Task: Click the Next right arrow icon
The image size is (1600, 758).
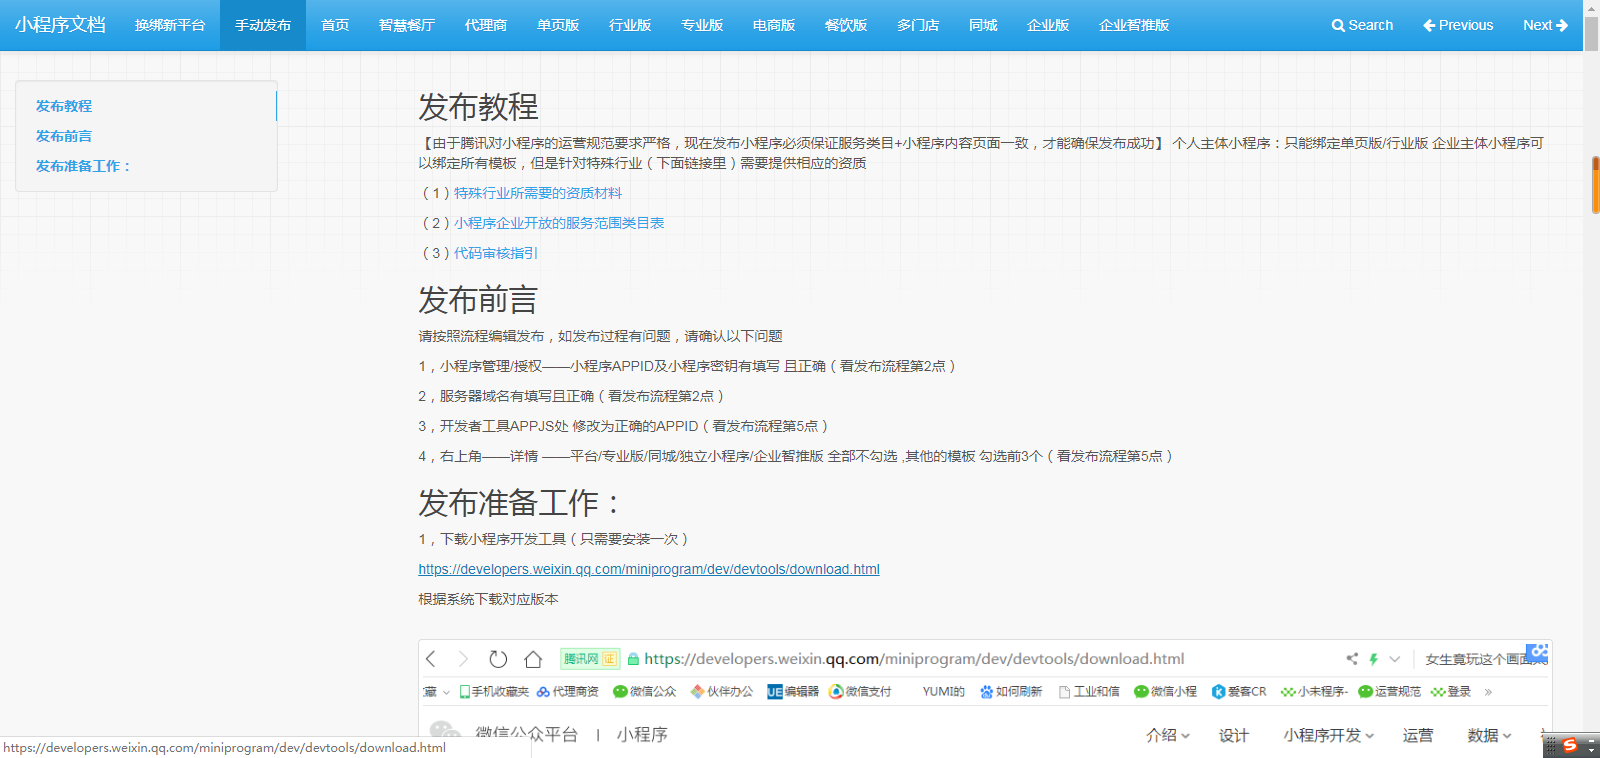Action: tap(1562, 26)
